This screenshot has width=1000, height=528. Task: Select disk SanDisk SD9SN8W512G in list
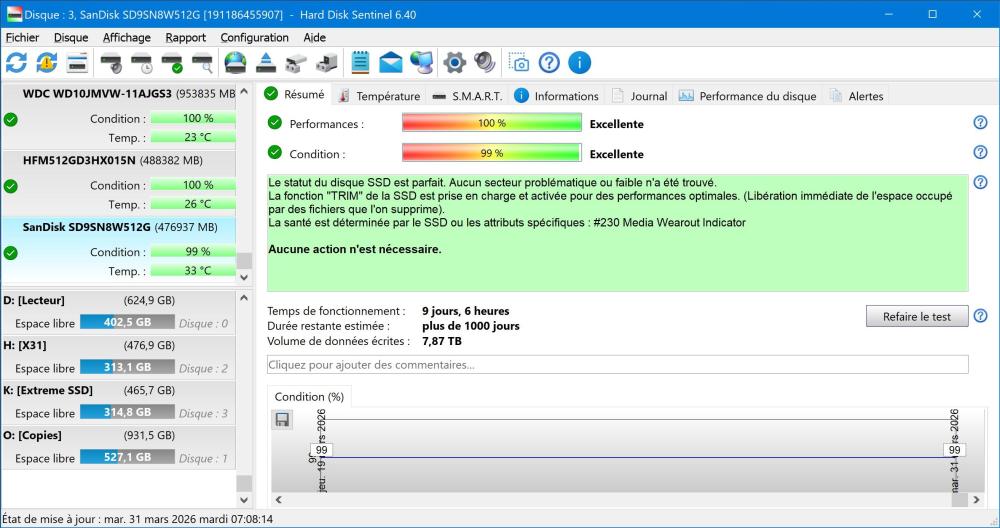coord(119,249)
